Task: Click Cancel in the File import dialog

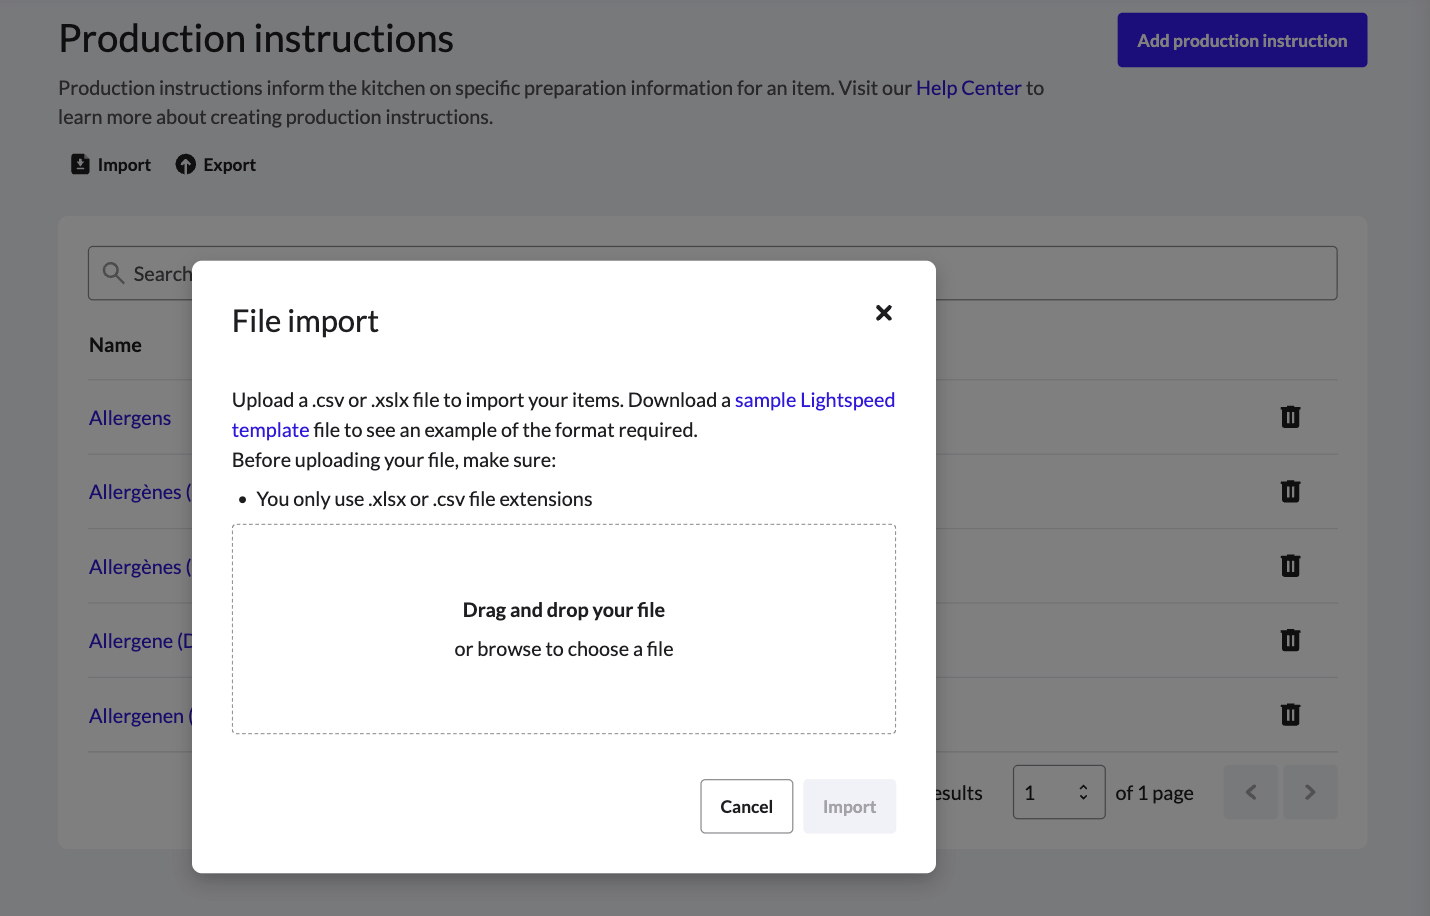Action: 746,806
